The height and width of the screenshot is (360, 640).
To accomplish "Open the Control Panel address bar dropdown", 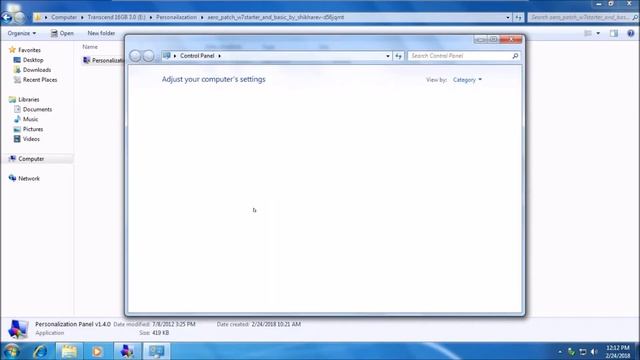I will [388, 56].
